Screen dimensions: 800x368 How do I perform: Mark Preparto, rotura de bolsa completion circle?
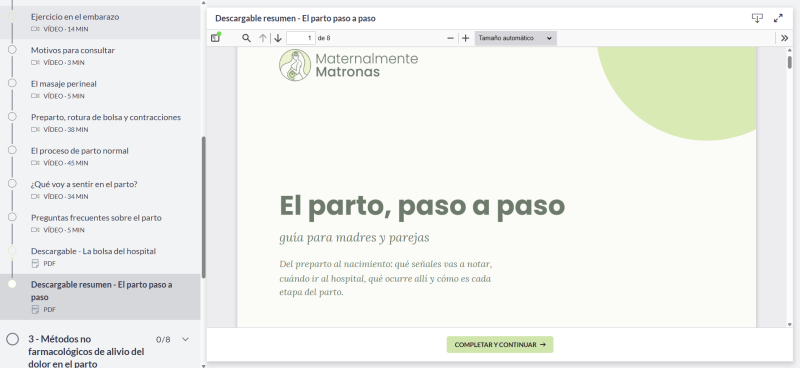[12, 116]
